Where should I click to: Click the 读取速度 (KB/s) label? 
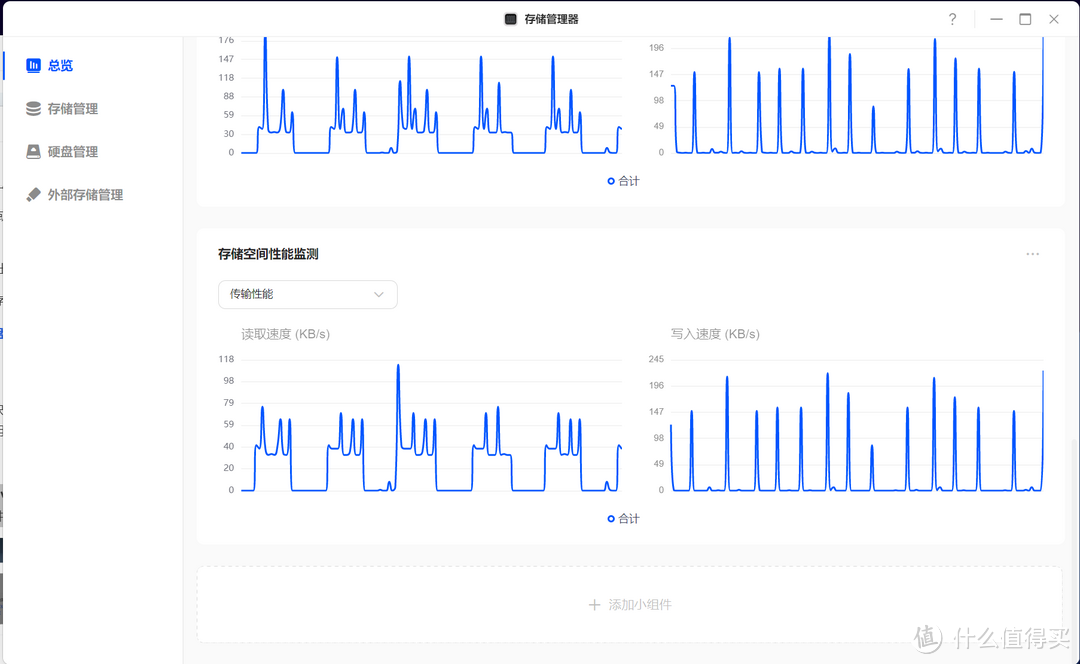point(285,334)
